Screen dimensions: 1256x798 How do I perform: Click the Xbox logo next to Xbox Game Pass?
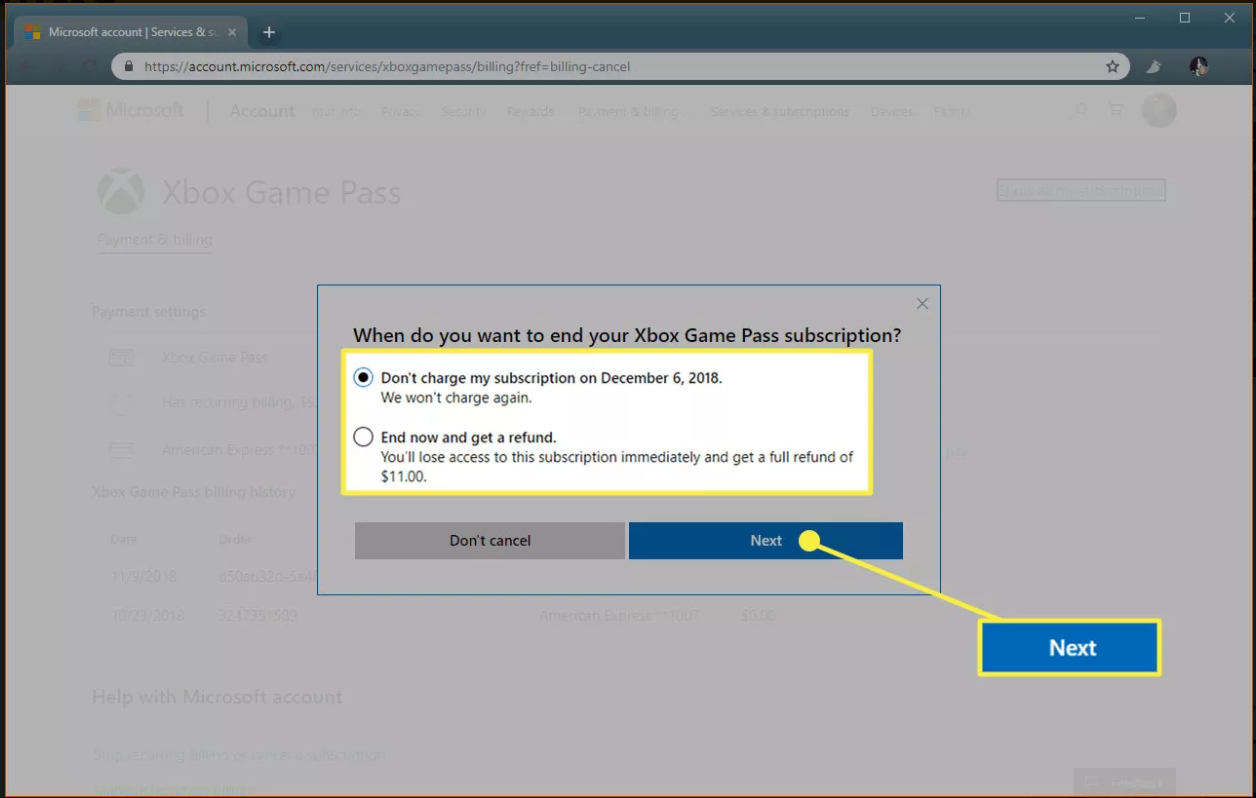pyautogui.click(x=119, y=192)
